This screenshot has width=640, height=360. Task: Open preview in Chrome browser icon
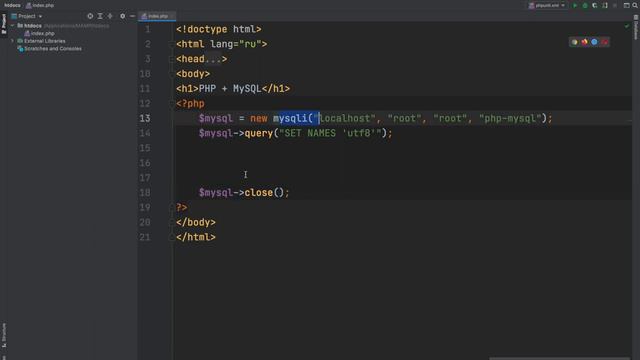(x=574, y=42)
